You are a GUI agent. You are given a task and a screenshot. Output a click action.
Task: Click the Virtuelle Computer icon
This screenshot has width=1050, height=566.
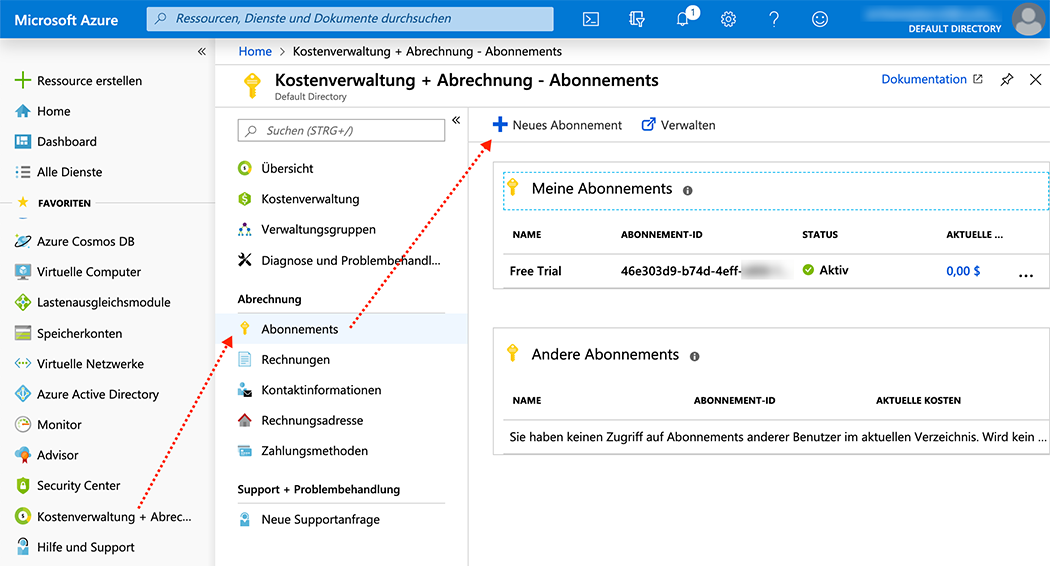(23, 272)
